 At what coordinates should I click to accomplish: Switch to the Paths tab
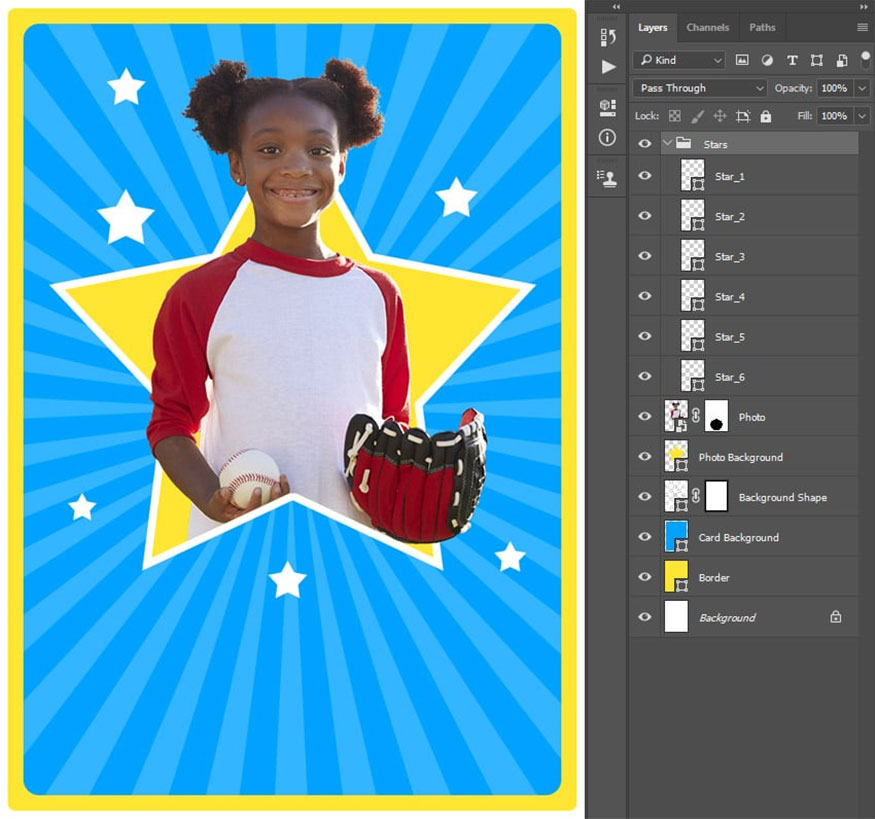762,27
